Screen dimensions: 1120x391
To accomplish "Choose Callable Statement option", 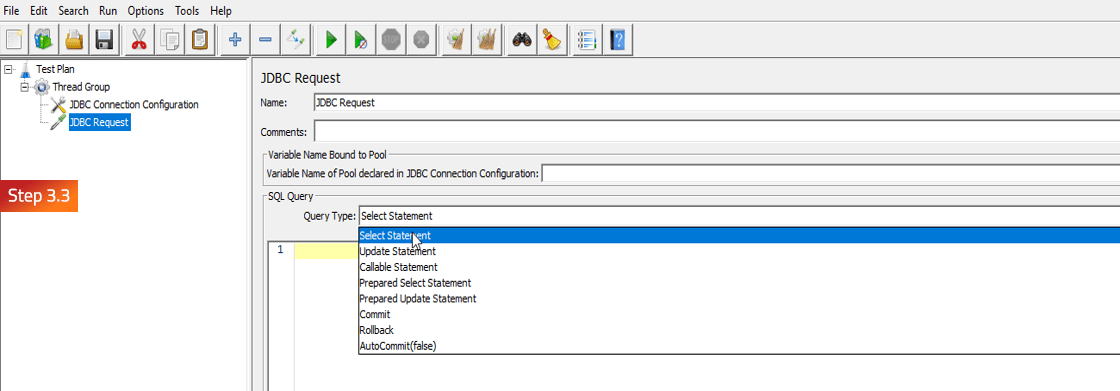I will point(739,267).
